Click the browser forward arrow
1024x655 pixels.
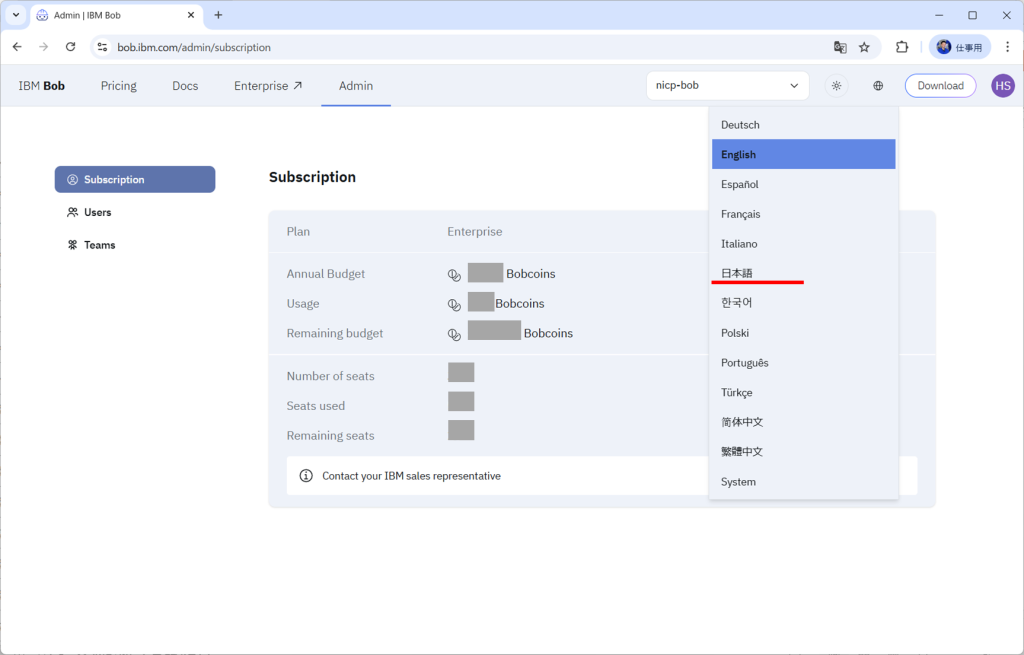(x=43, y=47)
